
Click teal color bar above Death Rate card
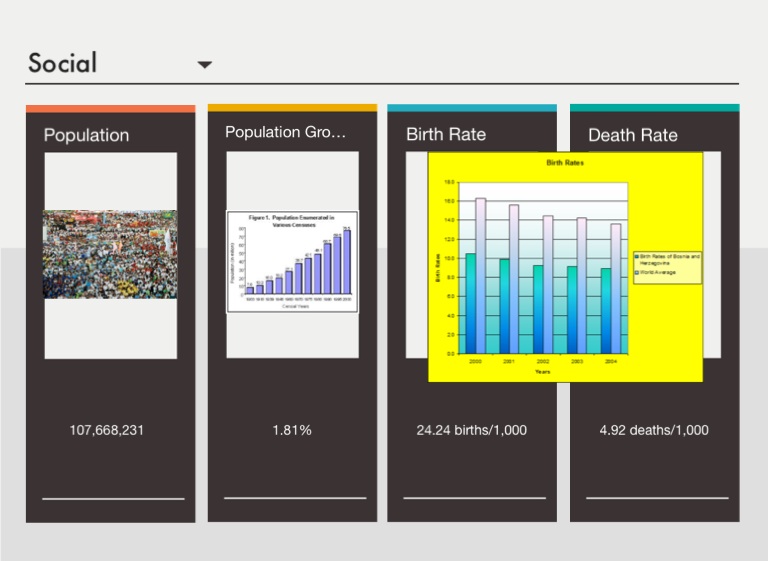[x=654, y=107]
